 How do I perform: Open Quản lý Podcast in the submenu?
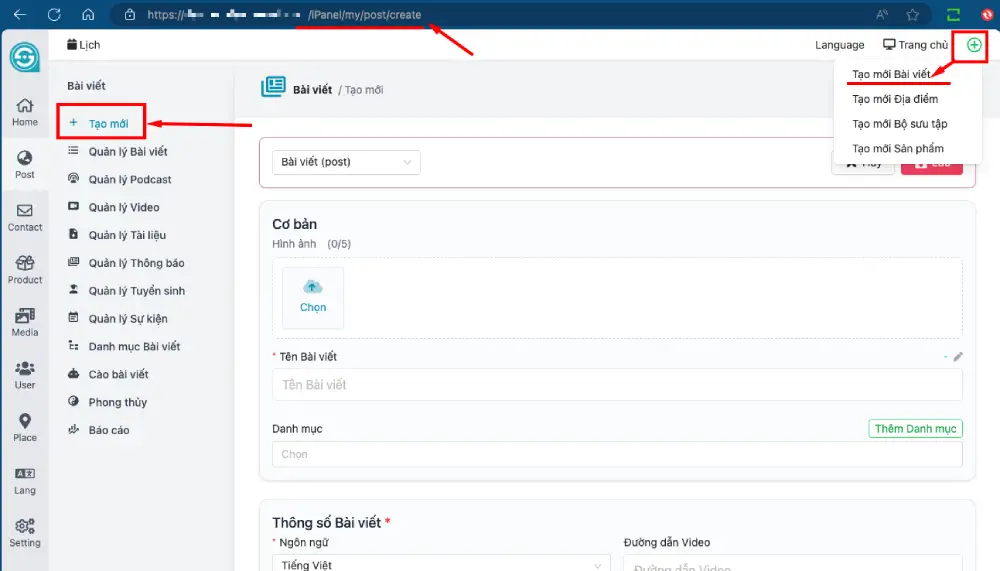(x=130, y=180)
